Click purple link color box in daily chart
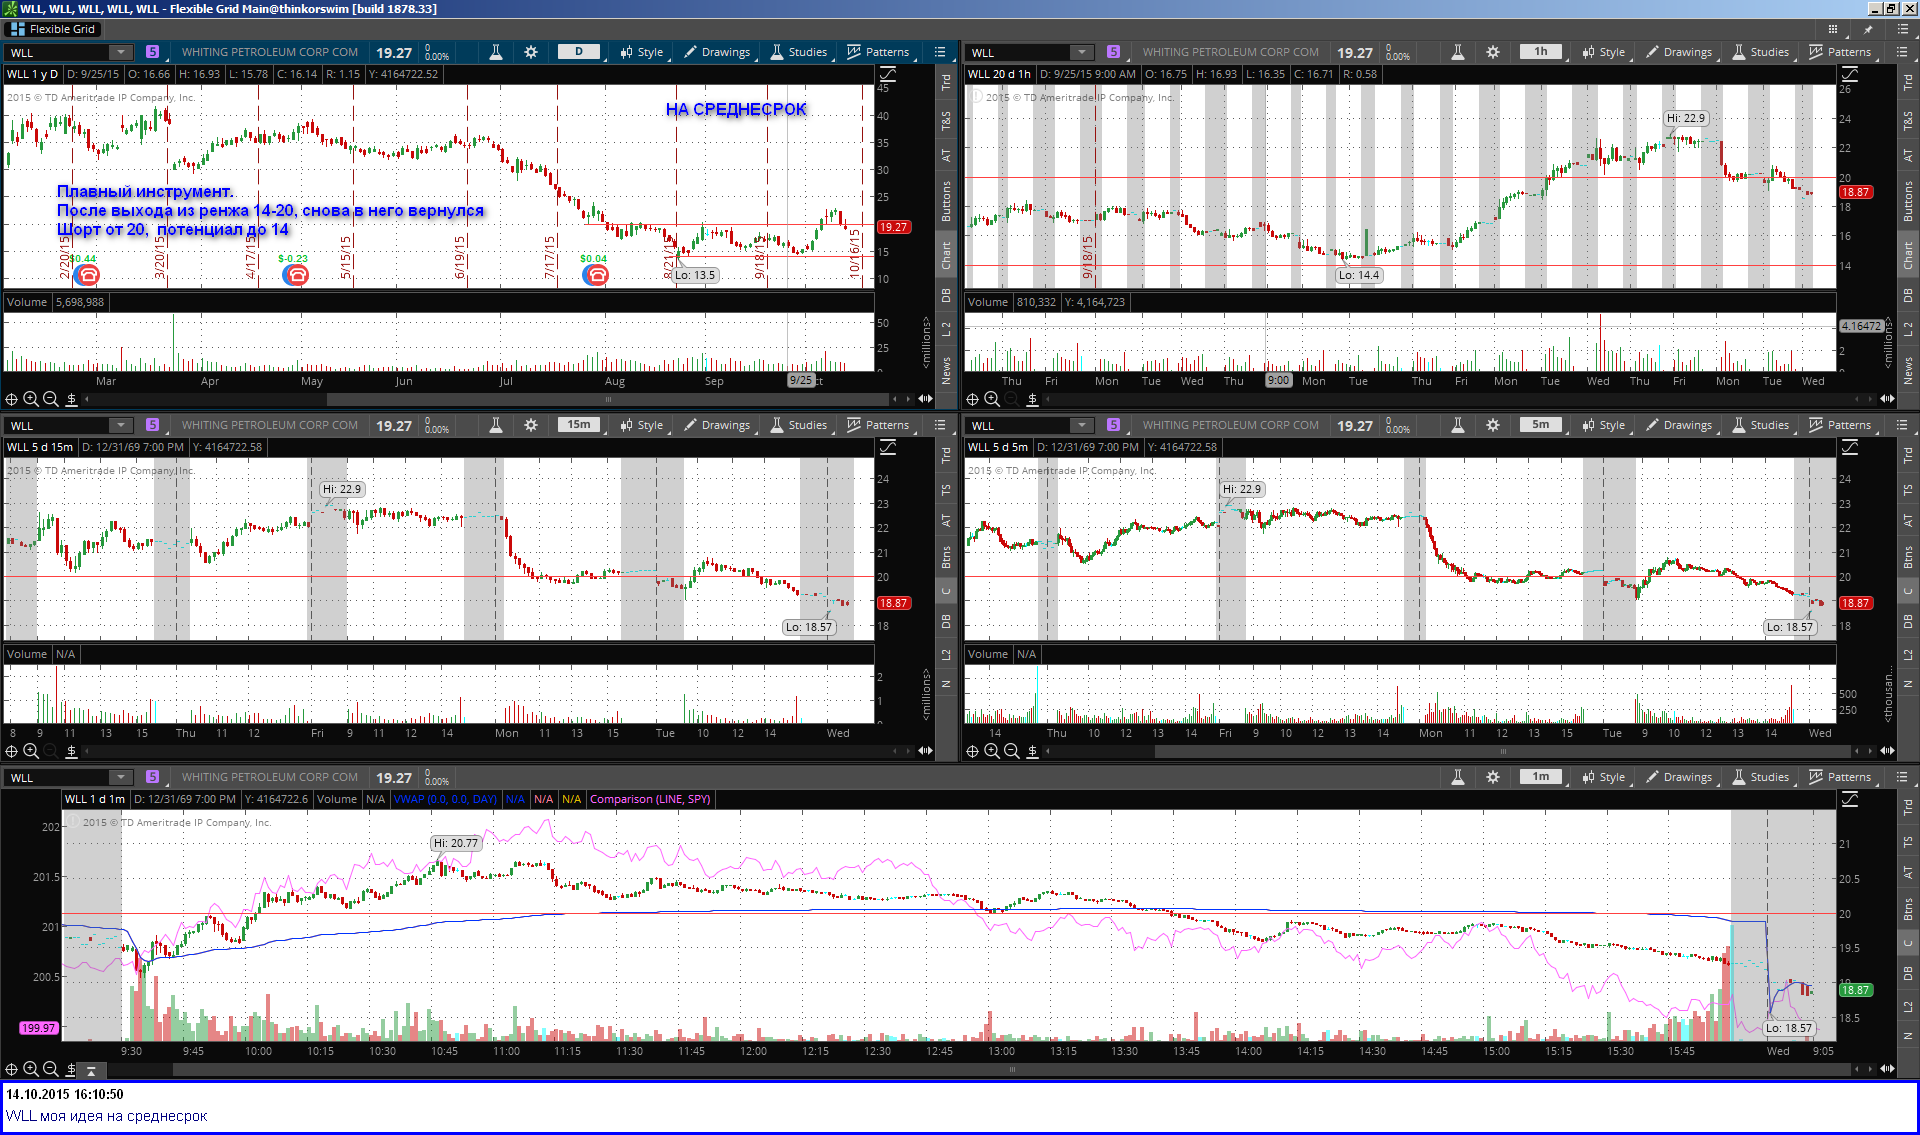The width and height of the screenshot is (1920, 1135). click(152, 52)
